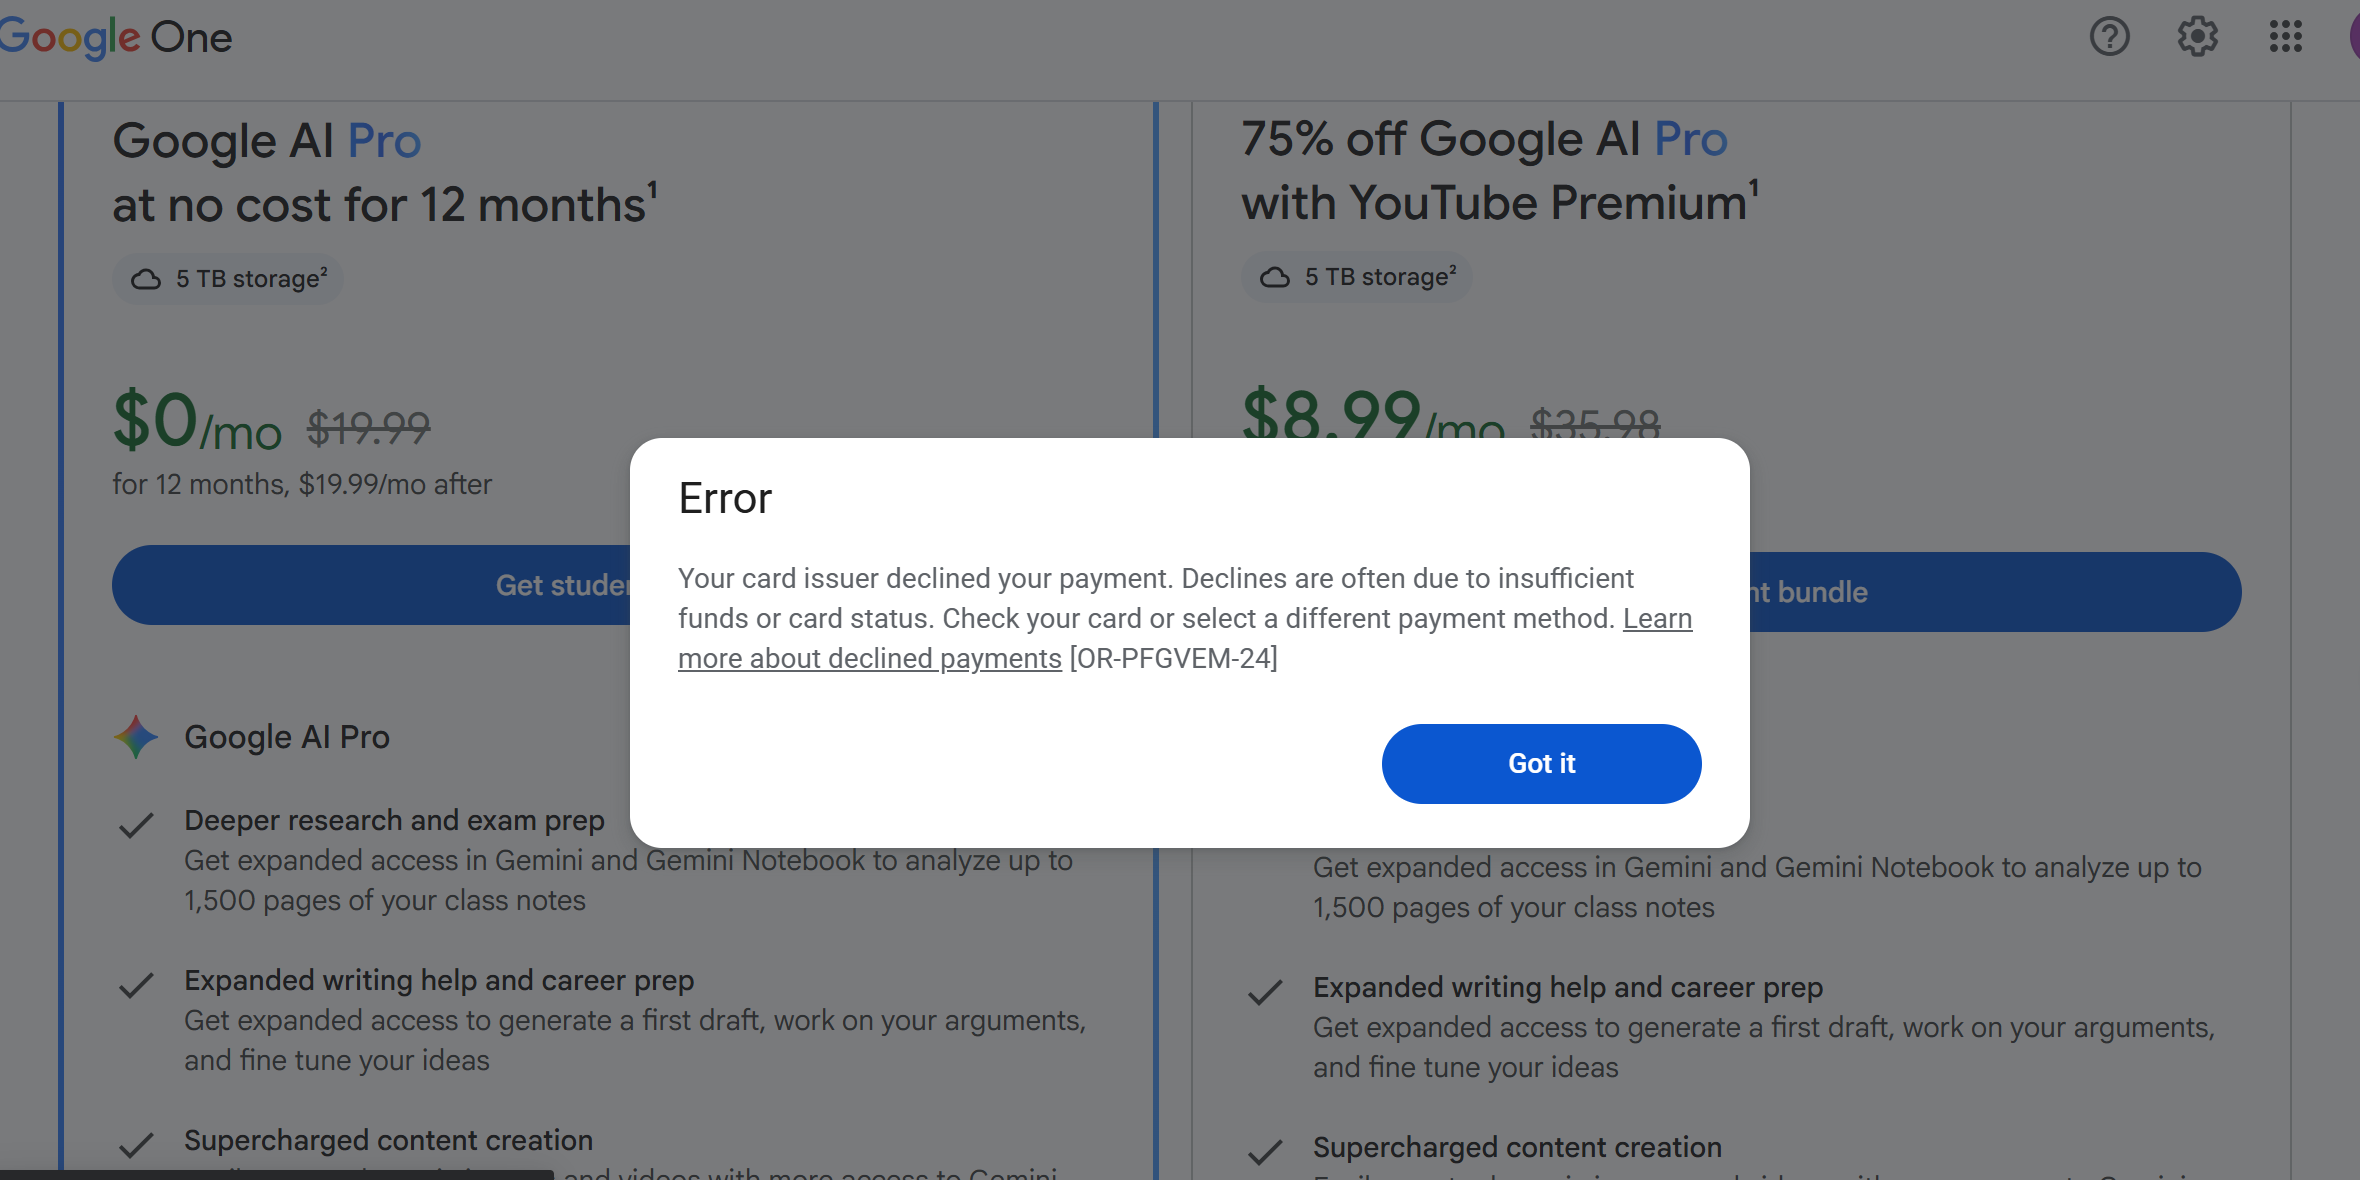Click the checkmark beside right Expanded writing help

(1265, 992)
